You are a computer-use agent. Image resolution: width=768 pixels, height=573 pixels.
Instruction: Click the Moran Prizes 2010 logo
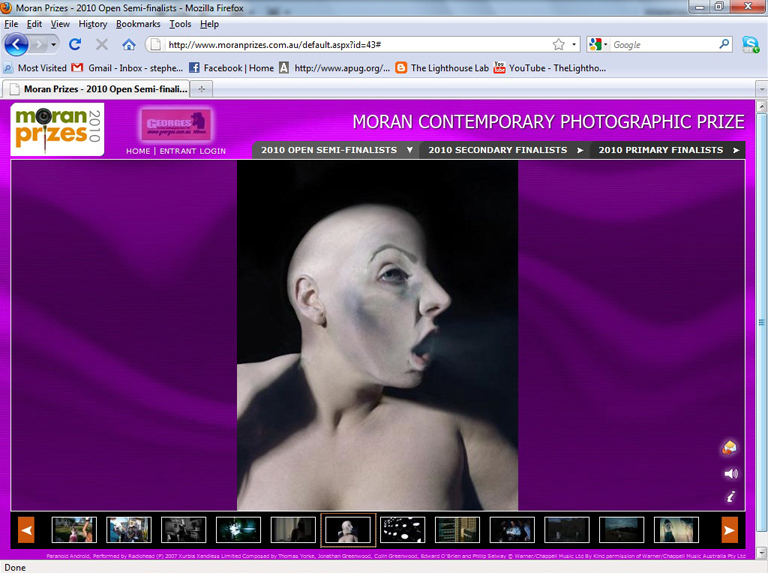[57, 129]
